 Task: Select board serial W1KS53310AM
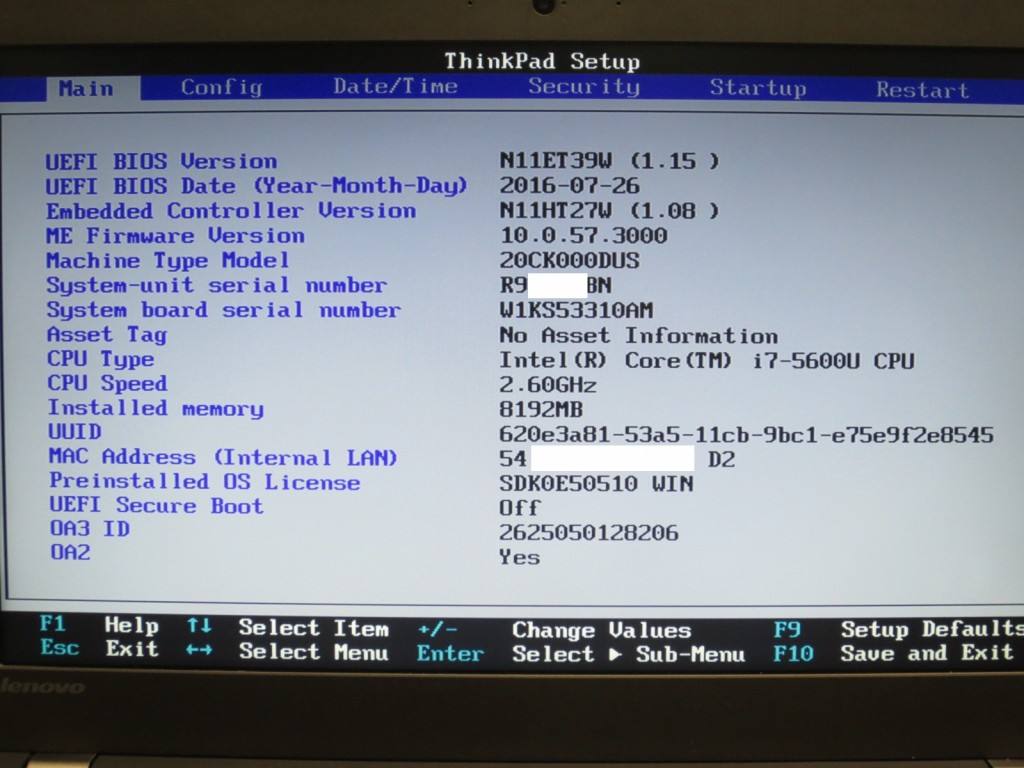click(x=576, y=310)
